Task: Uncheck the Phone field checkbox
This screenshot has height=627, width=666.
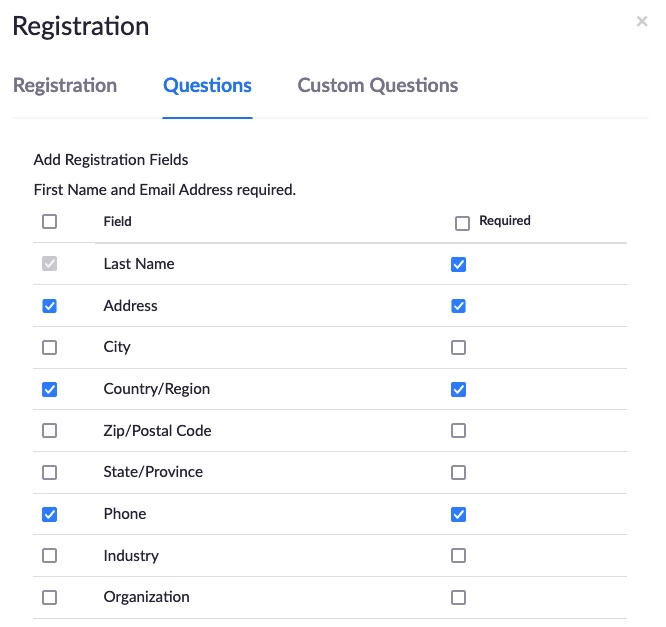Action: point(50,514)
